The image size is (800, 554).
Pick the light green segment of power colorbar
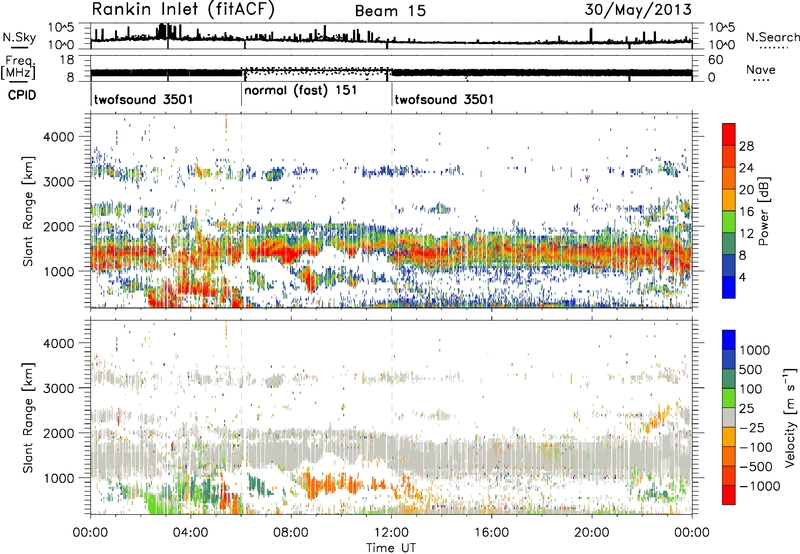click(x=729, y=222)
